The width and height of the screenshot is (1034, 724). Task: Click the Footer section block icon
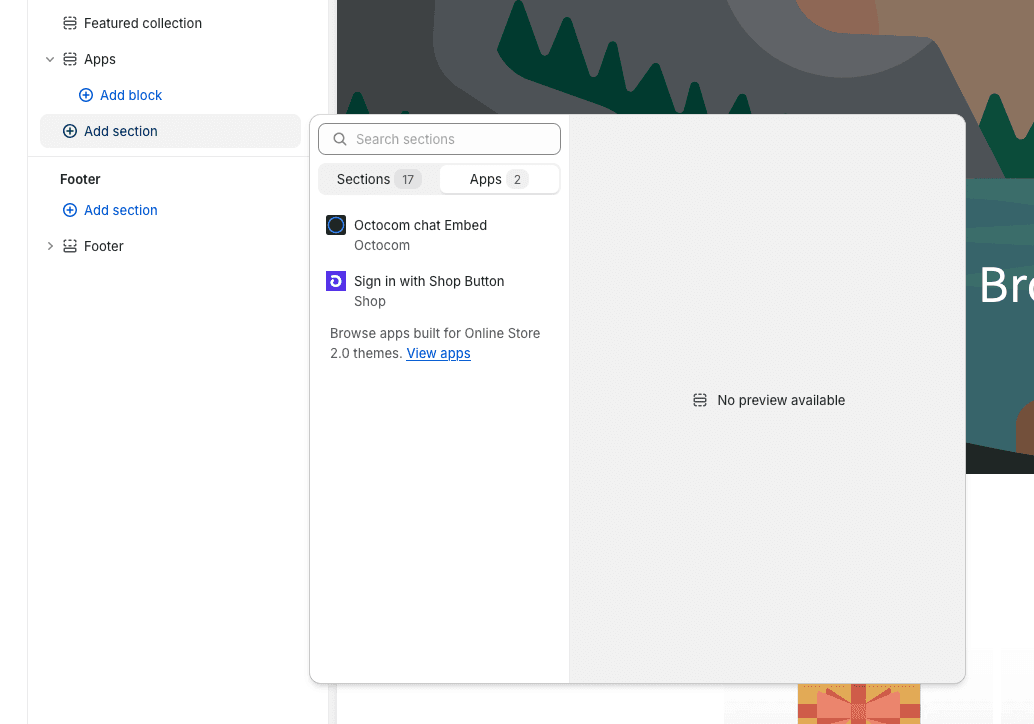point(70,246)
